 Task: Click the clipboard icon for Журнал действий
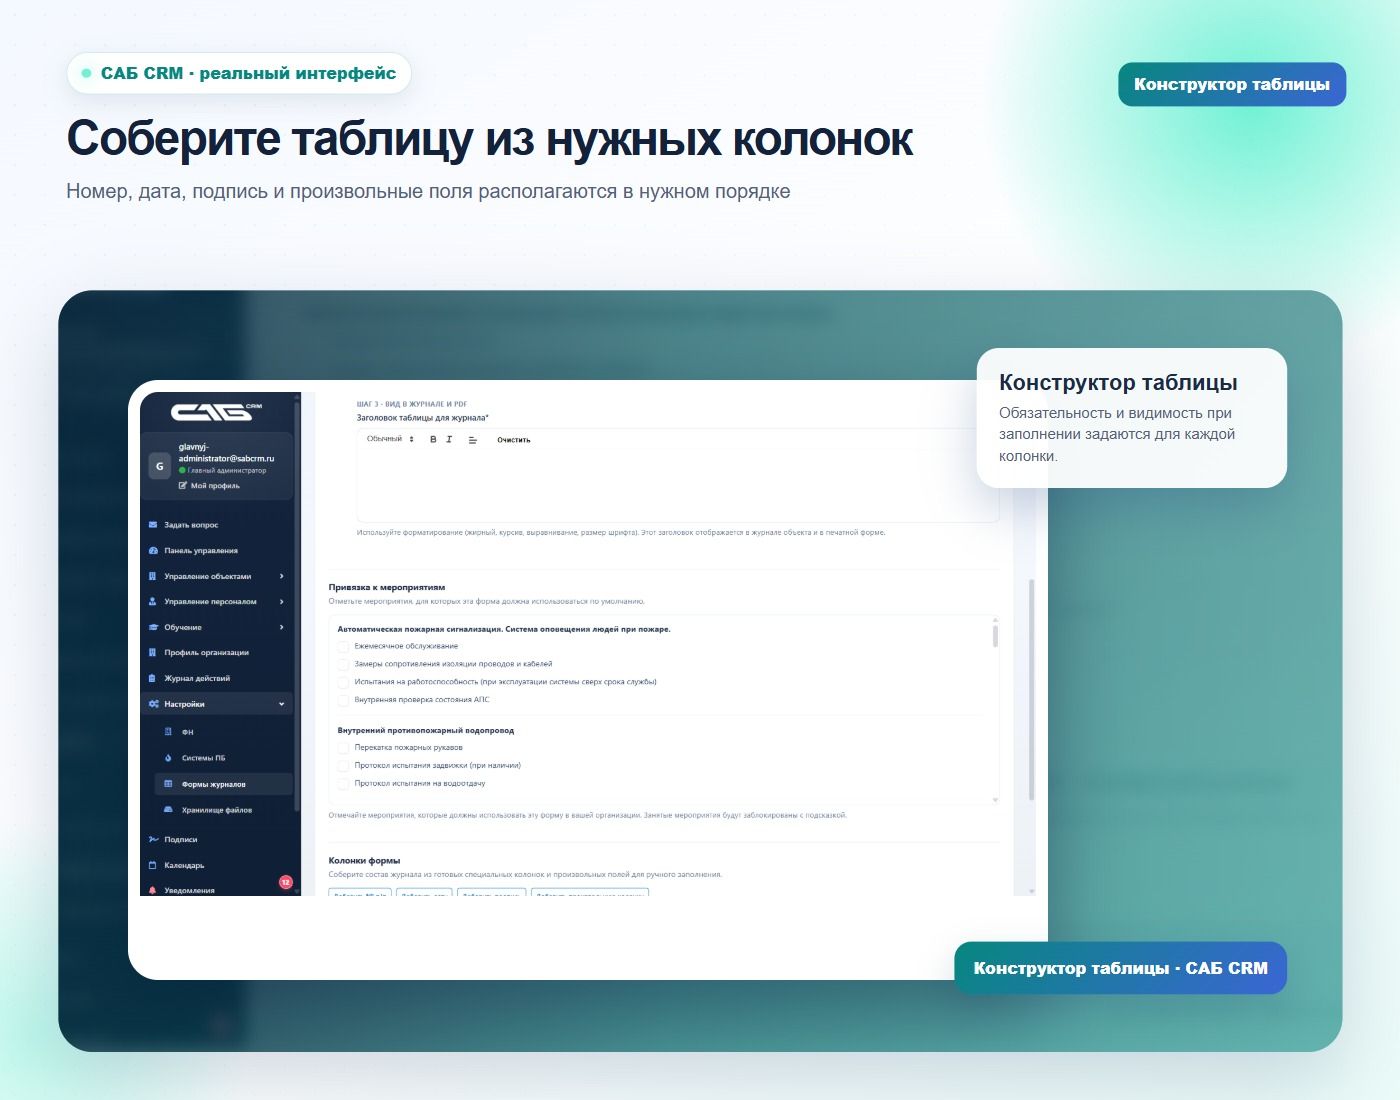153,679
